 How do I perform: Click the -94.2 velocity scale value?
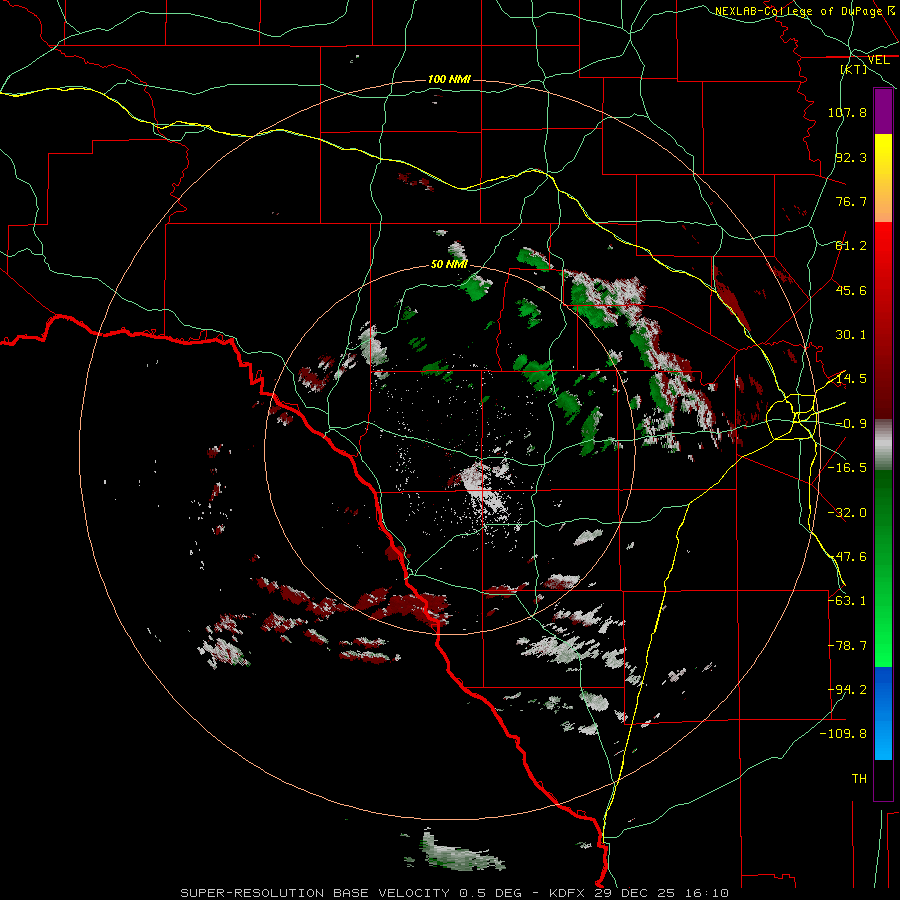(847, 690)
